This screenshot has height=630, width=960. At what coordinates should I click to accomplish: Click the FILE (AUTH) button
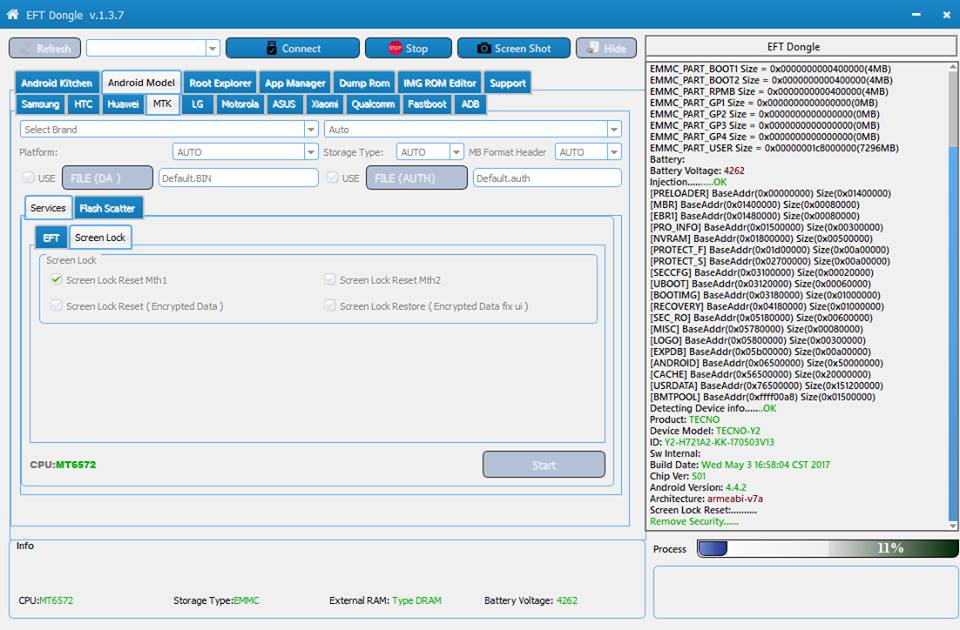point(416,178)
